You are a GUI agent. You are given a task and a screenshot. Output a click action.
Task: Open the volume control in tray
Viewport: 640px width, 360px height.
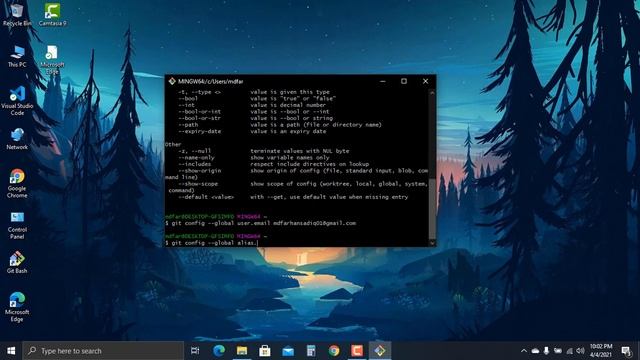coord(580,351)
